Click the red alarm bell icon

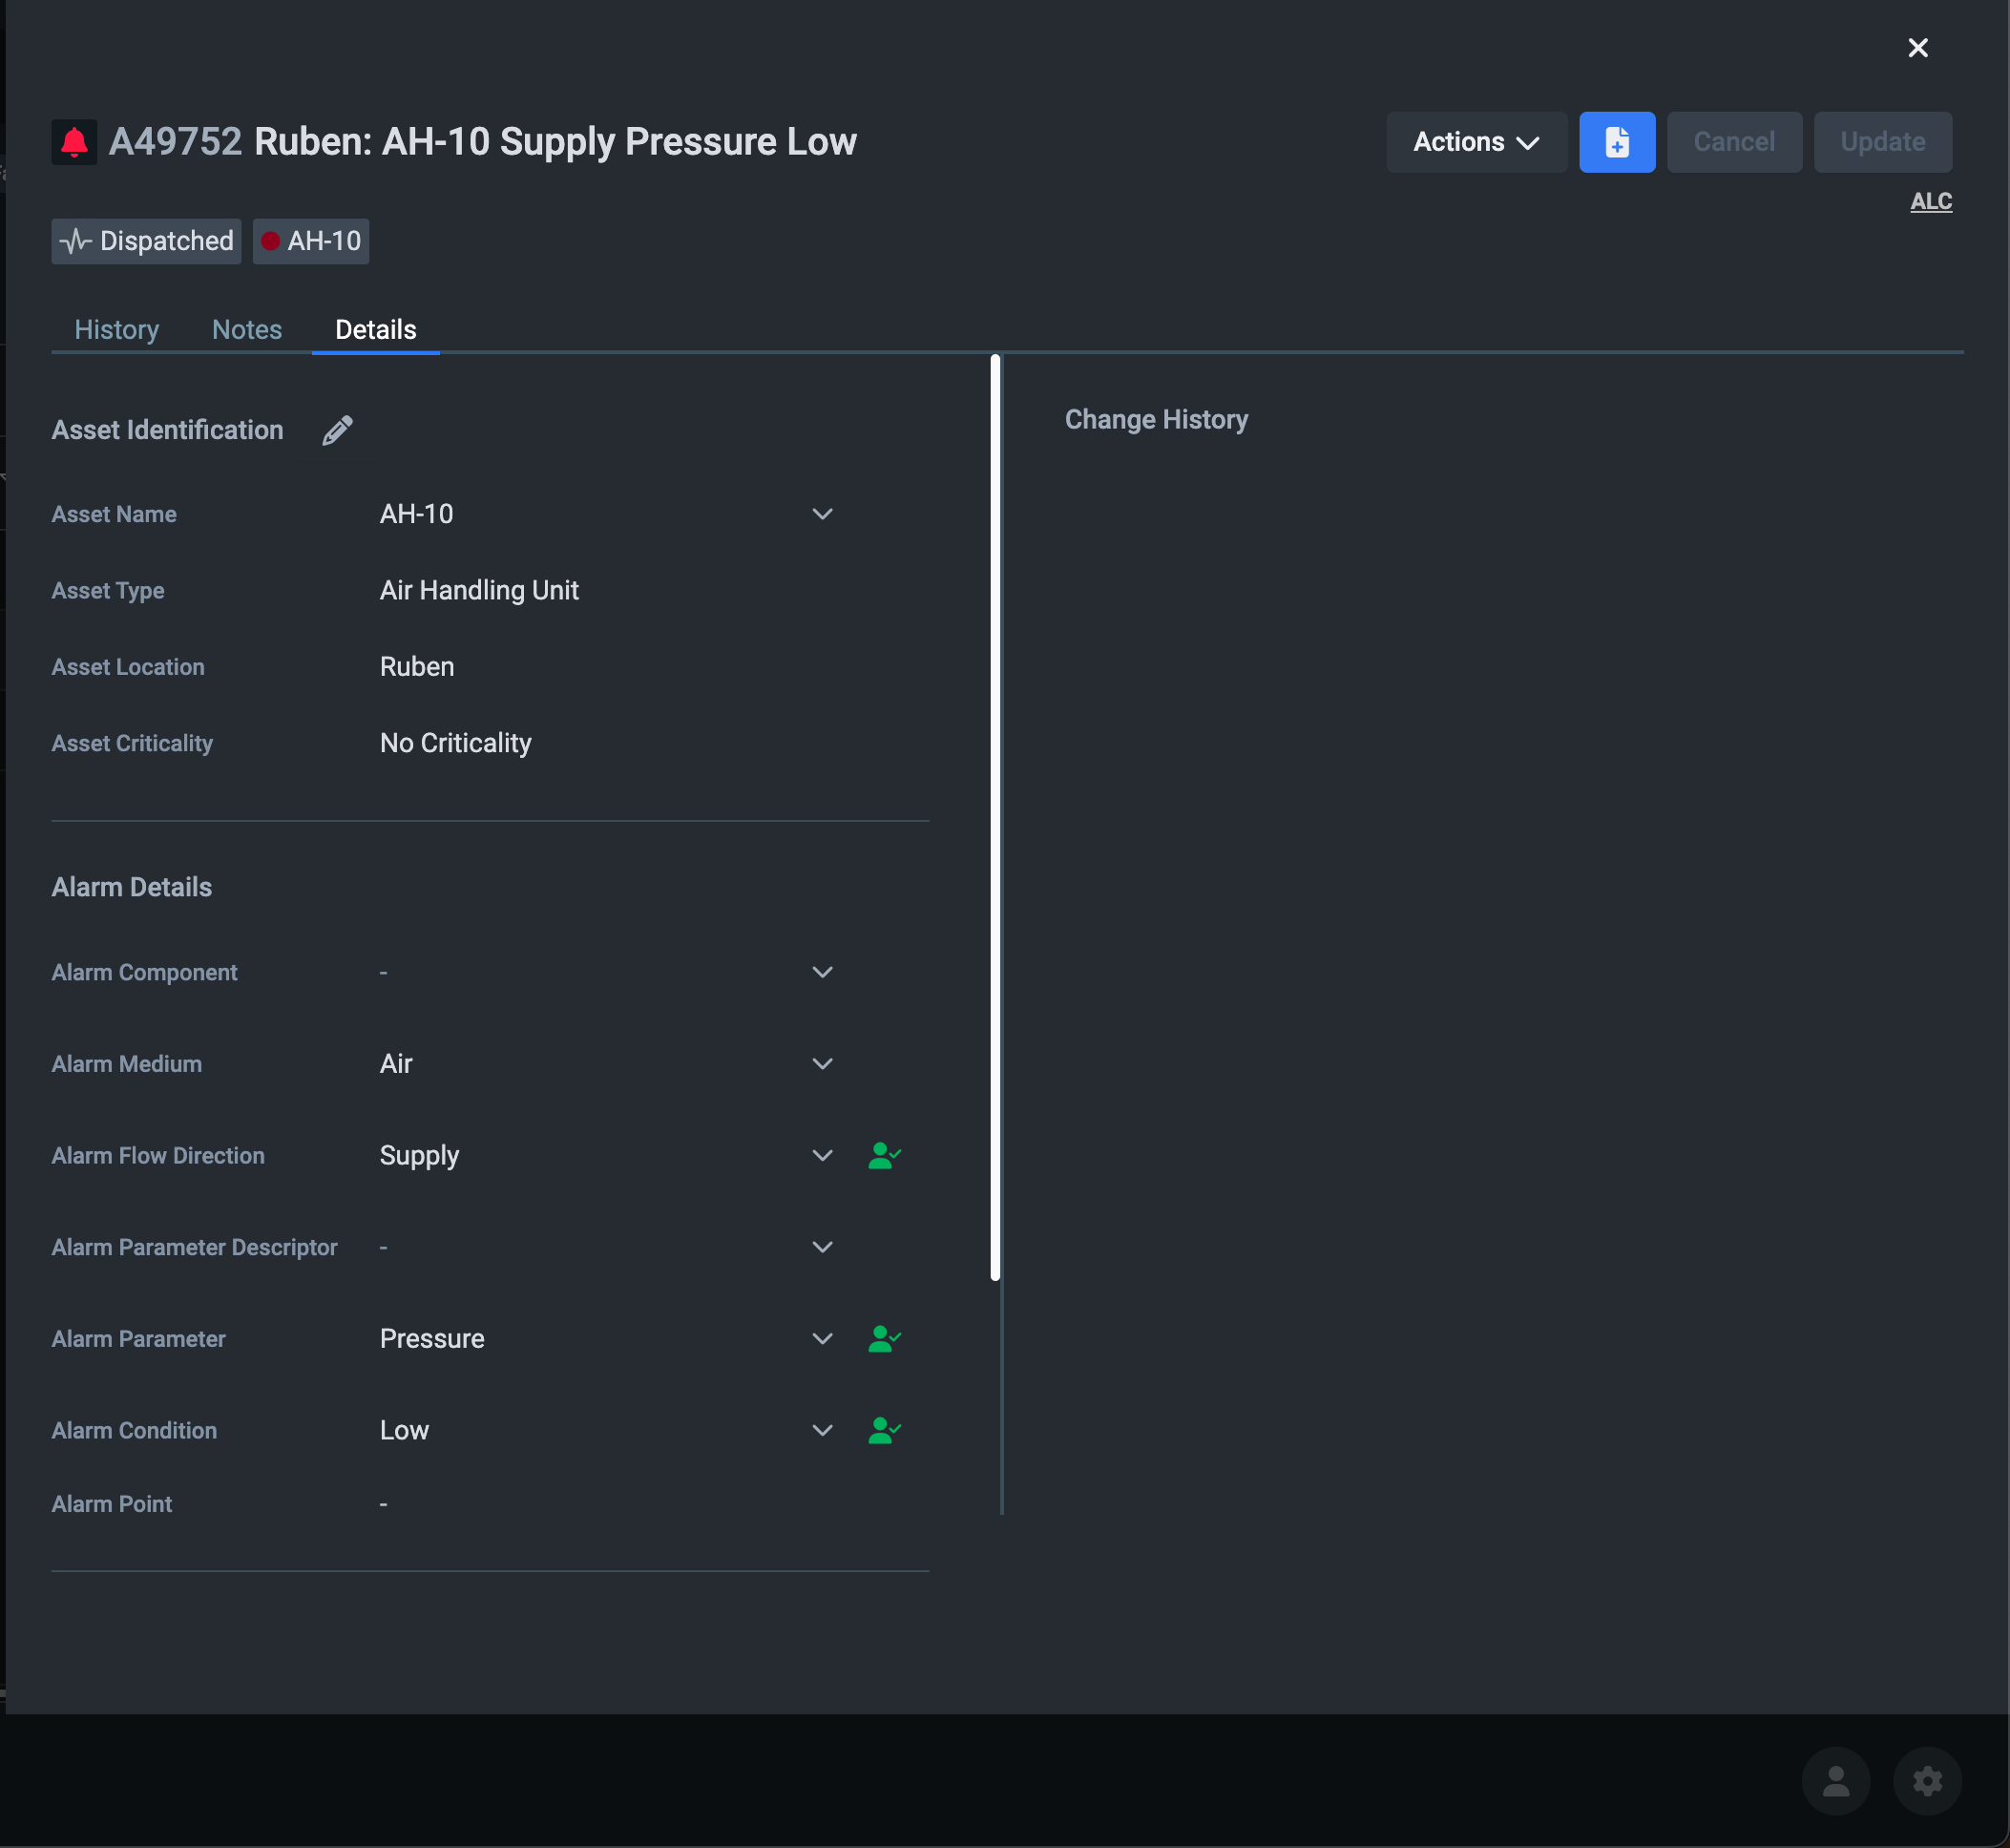[74, 142]
